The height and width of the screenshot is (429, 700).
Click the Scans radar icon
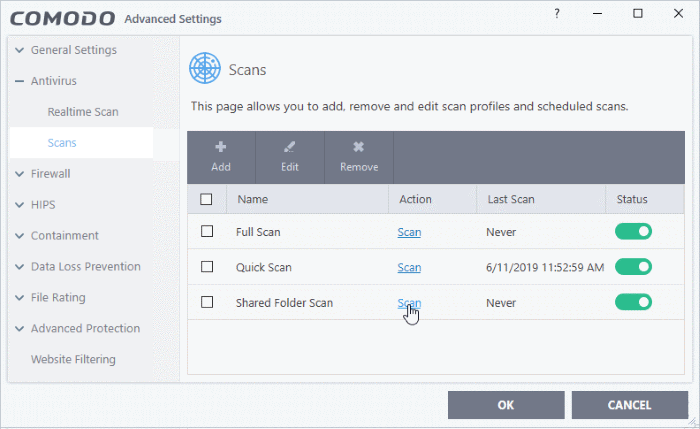(205, 68)
